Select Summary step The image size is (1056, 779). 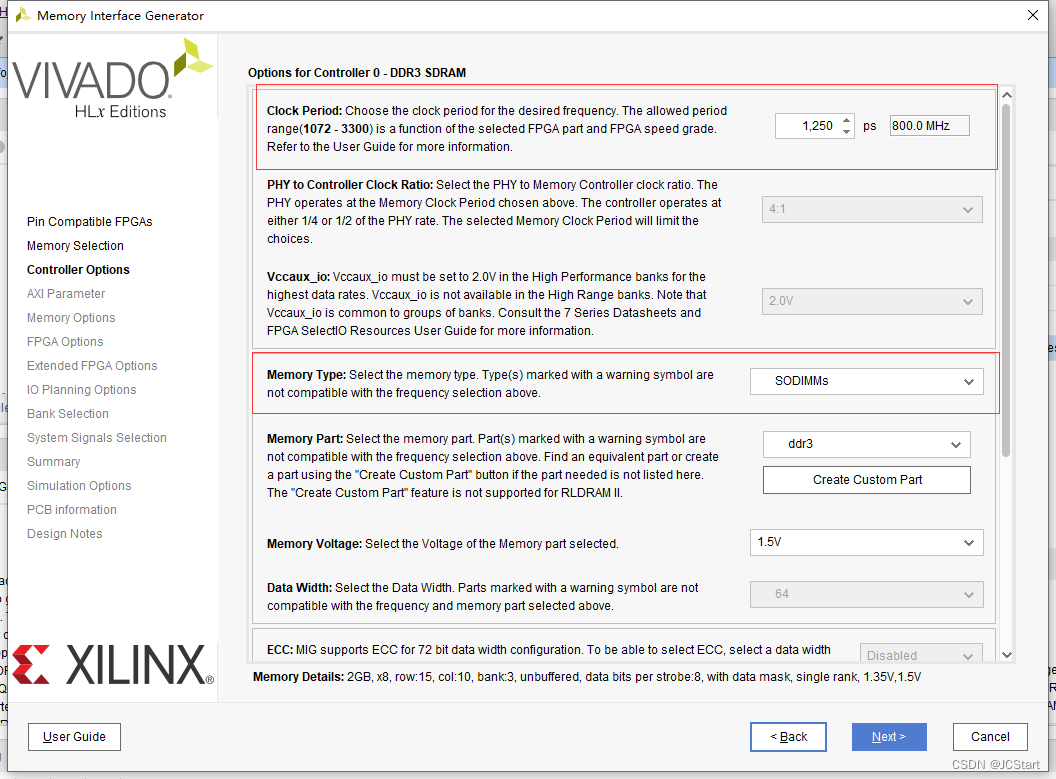53,462
